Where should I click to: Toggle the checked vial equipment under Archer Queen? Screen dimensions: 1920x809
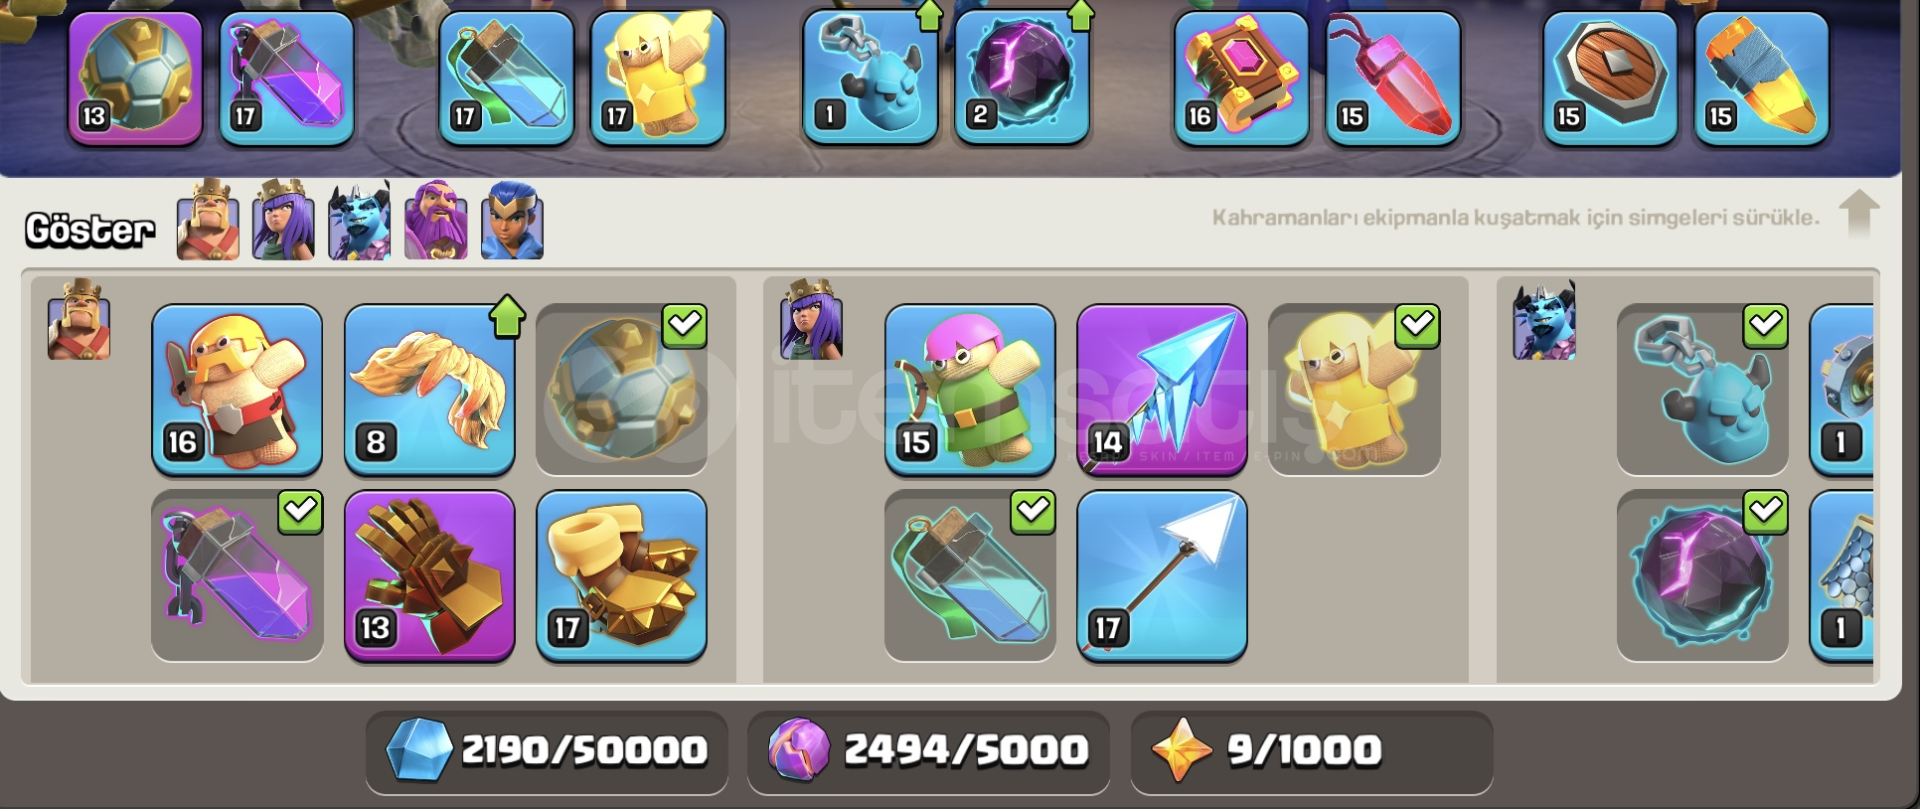(970, 576)
